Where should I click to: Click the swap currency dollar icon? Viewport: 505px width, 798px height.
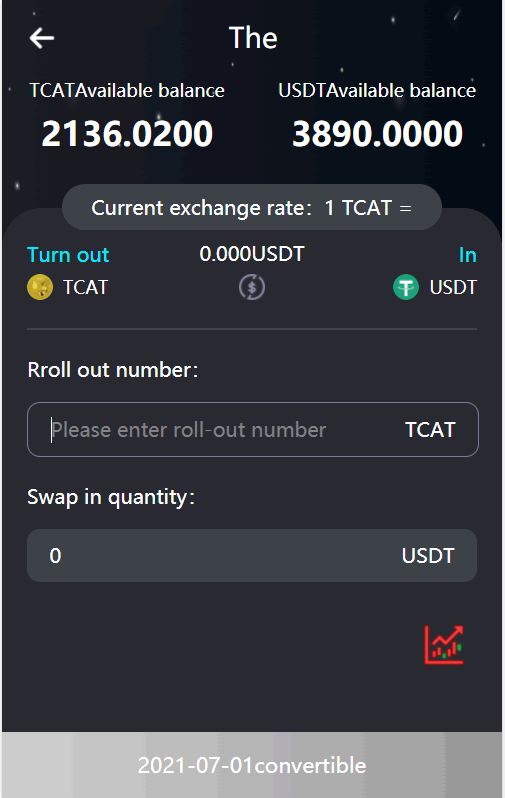point(252,287)
